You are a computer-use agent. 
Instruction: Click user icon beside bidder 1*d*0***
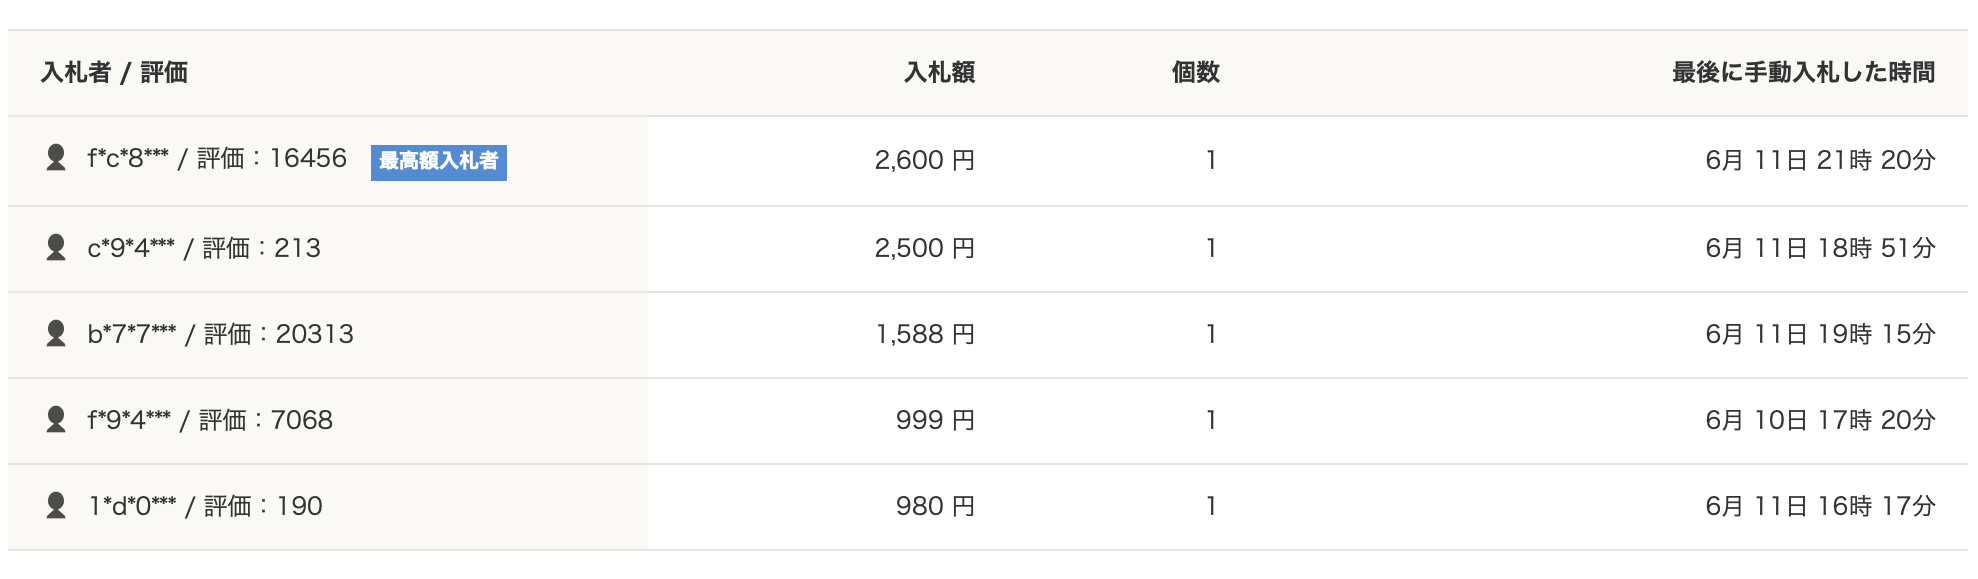click(x=56, y=506)
